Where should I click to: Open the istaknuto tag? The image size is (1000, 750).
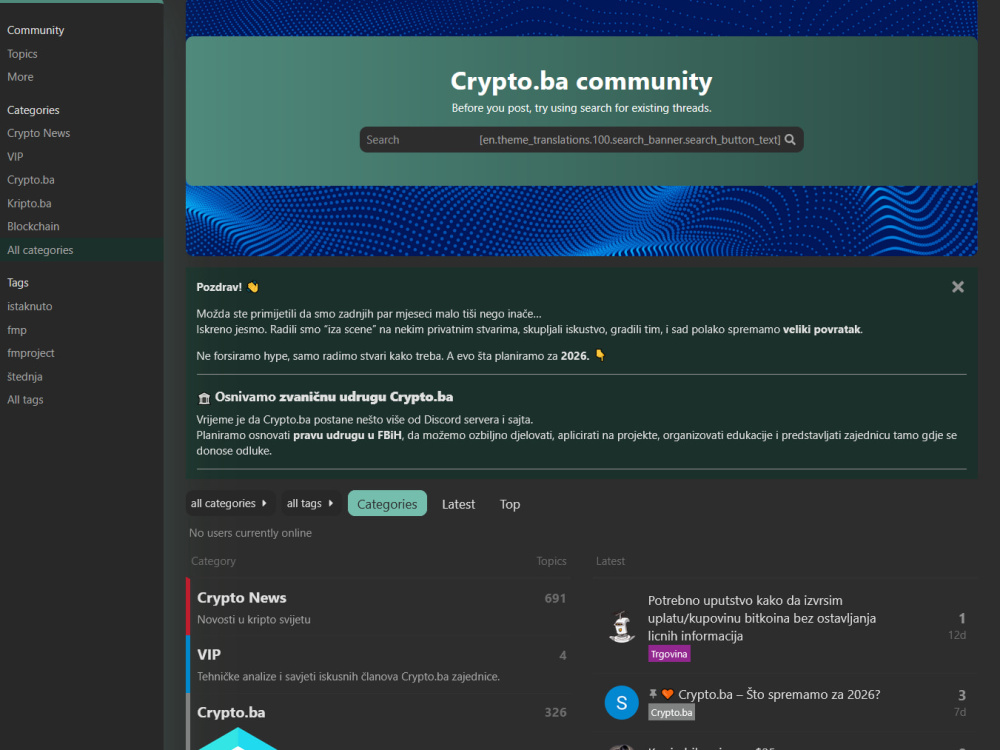pyautogui.click(x=30, y=306)
